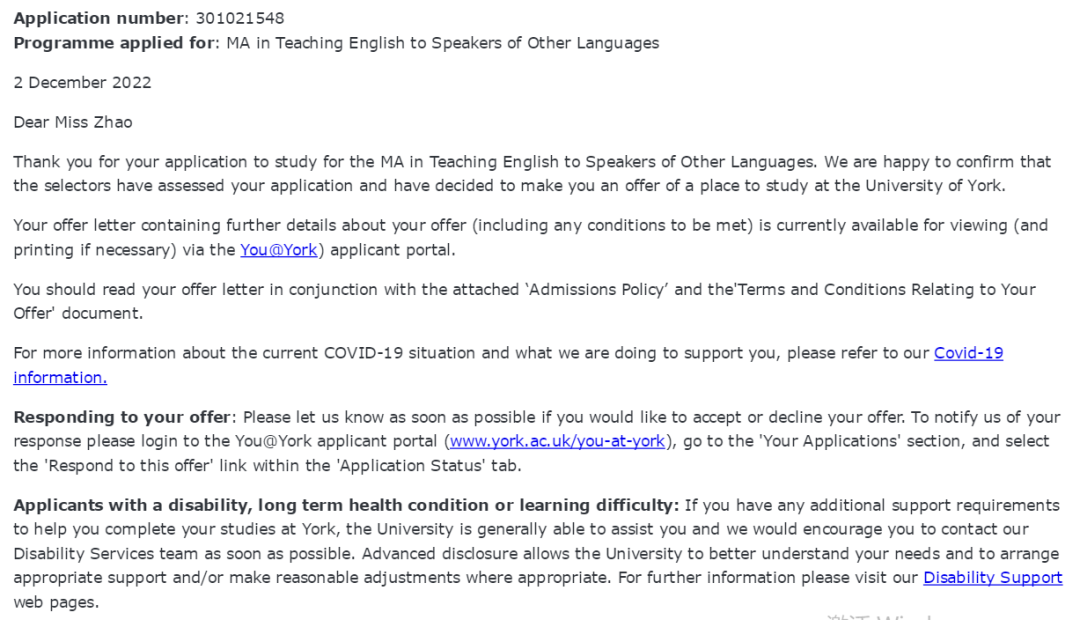Click the bold 'Application number' label
This screenshot has height=620, width=1080.
[x=86, y=19]
